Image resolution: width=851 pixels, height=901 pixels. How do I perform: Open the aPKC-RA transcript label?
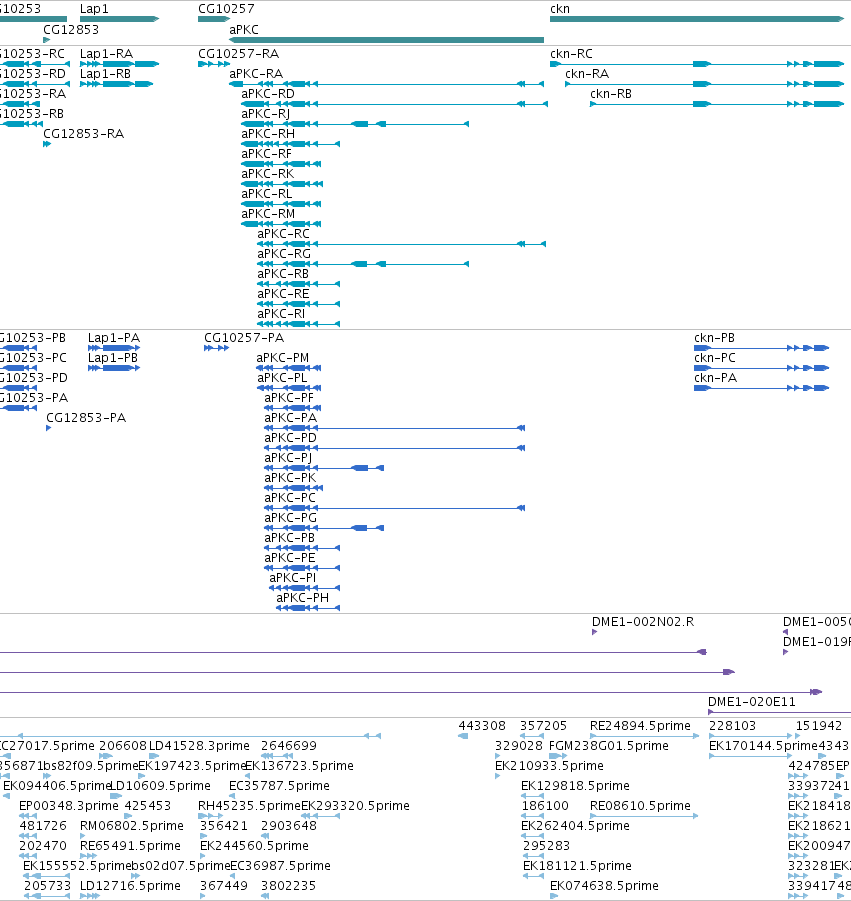point(256,74)
